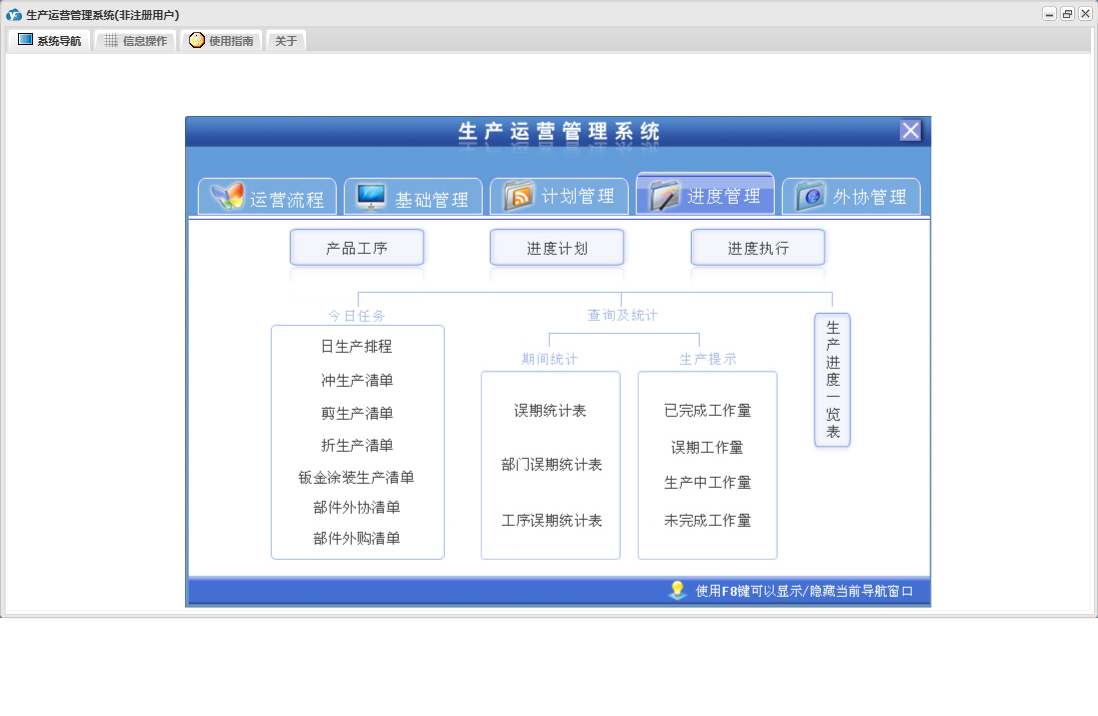Open the 已完成工作量 item

tap(707, 410)
